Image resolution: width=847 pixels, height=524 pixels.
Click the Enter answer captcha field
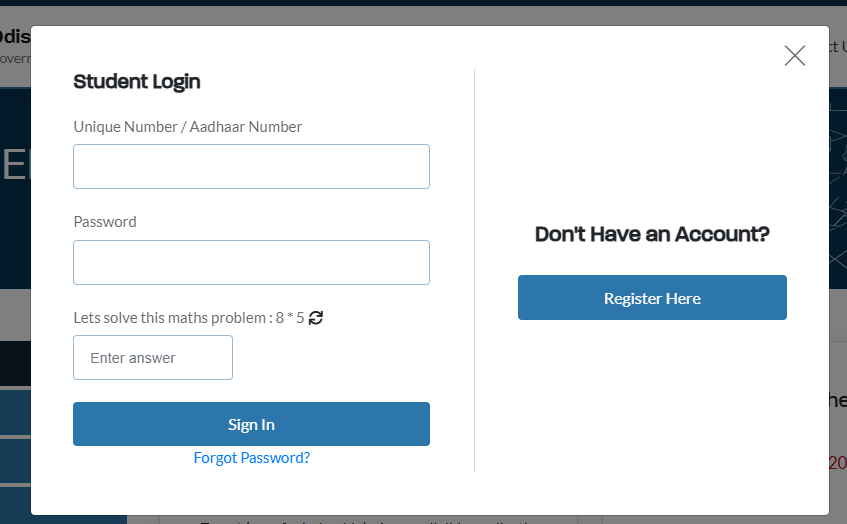153,357
